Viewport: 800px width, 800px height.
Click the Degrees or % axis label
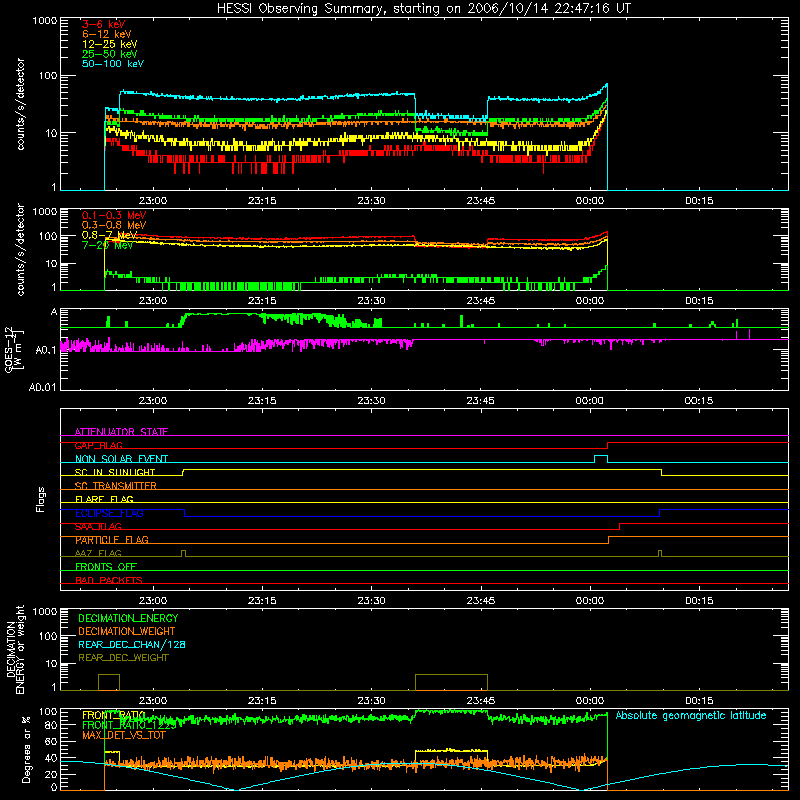pos(26,750)
